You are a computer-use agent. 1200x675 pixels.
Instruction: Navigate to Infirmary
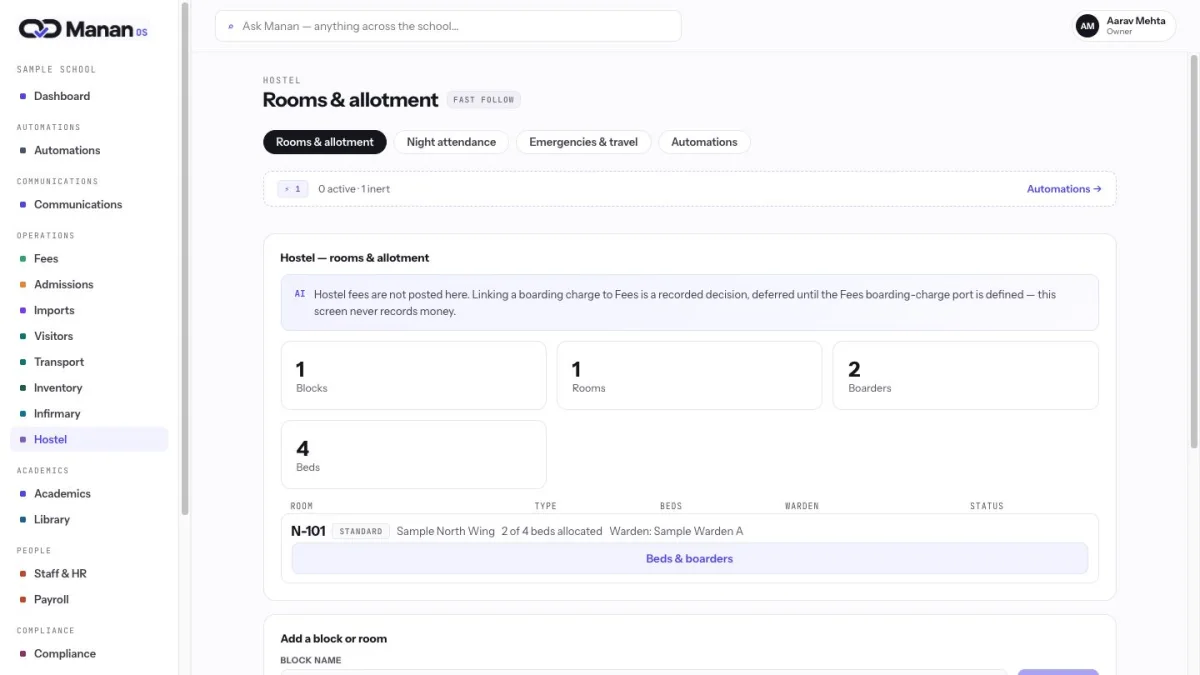pos(89,414)
